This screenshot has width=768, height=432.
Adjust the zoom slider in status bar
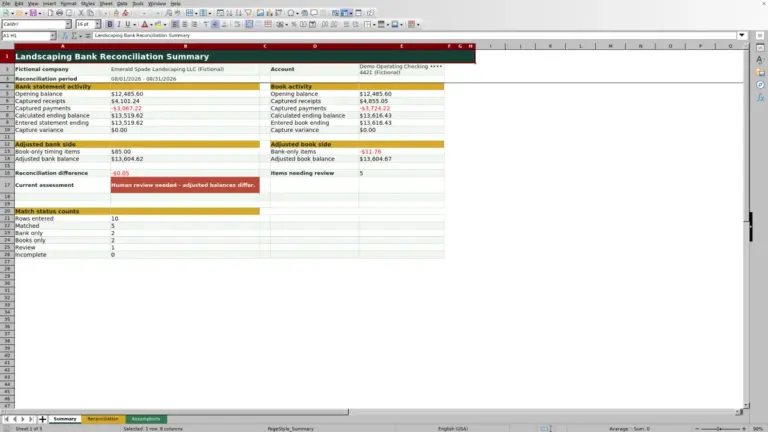click(720, 429)
